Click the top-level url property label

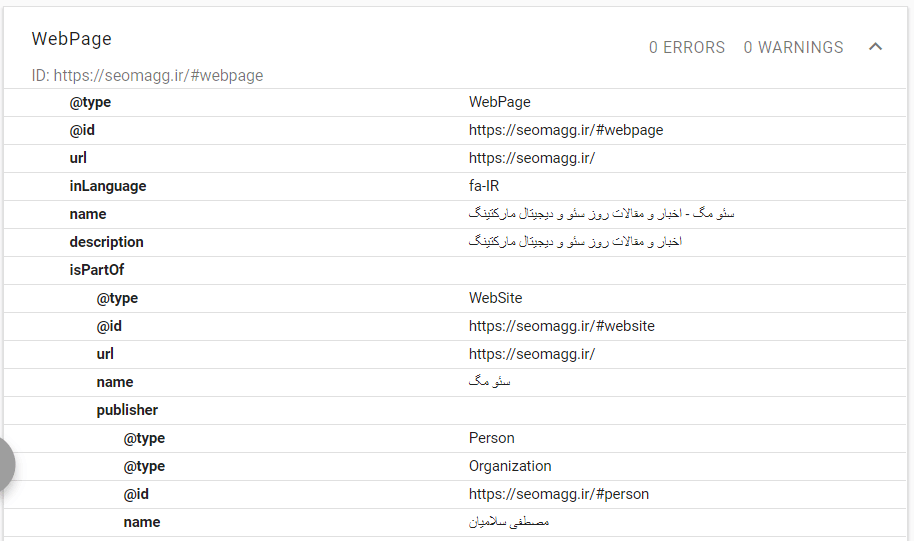(x=78, y=158)
